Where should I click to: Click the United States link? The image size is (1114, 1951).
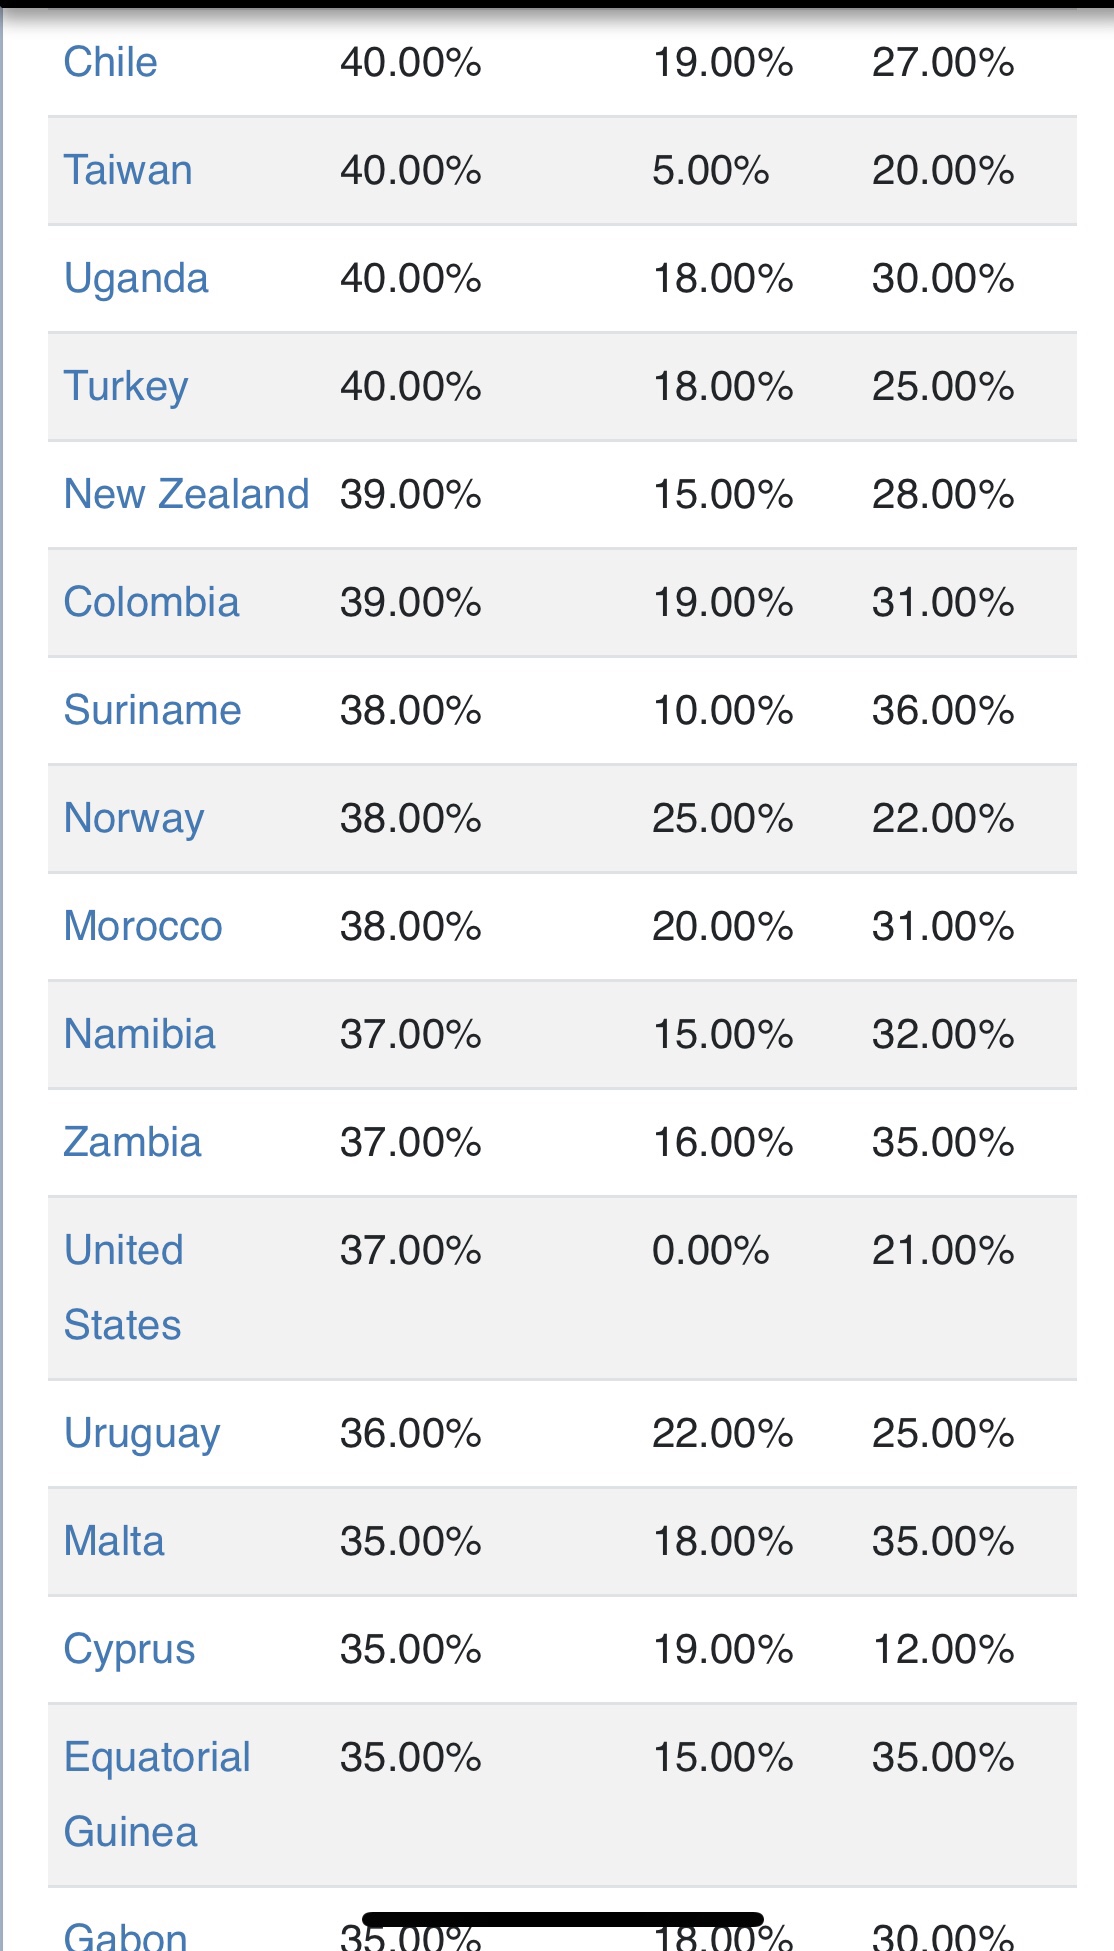click(123, 1287)
